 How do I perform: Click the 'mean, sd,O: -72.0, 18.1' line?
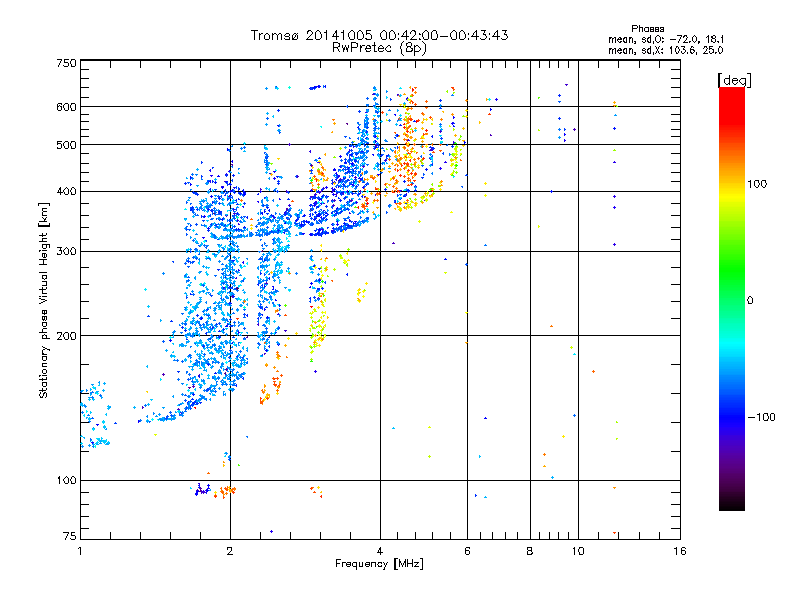tap(665, 40)
